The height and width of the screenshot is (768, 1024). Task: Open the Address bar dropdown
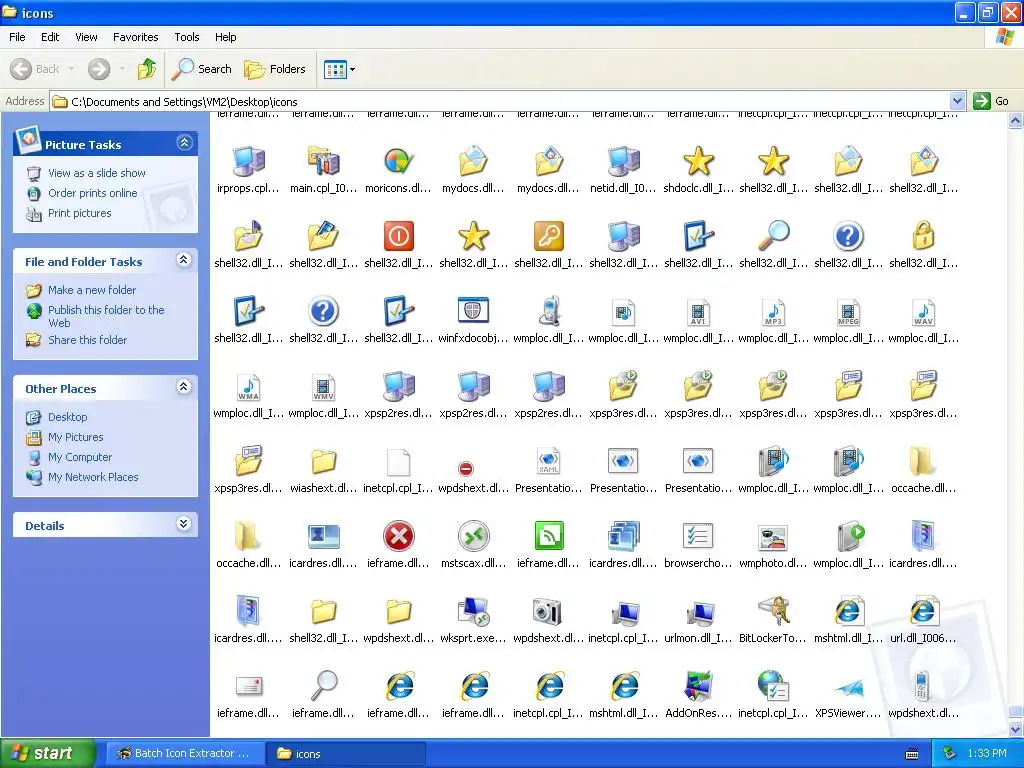pyautogui.click(x=957, y=101)
